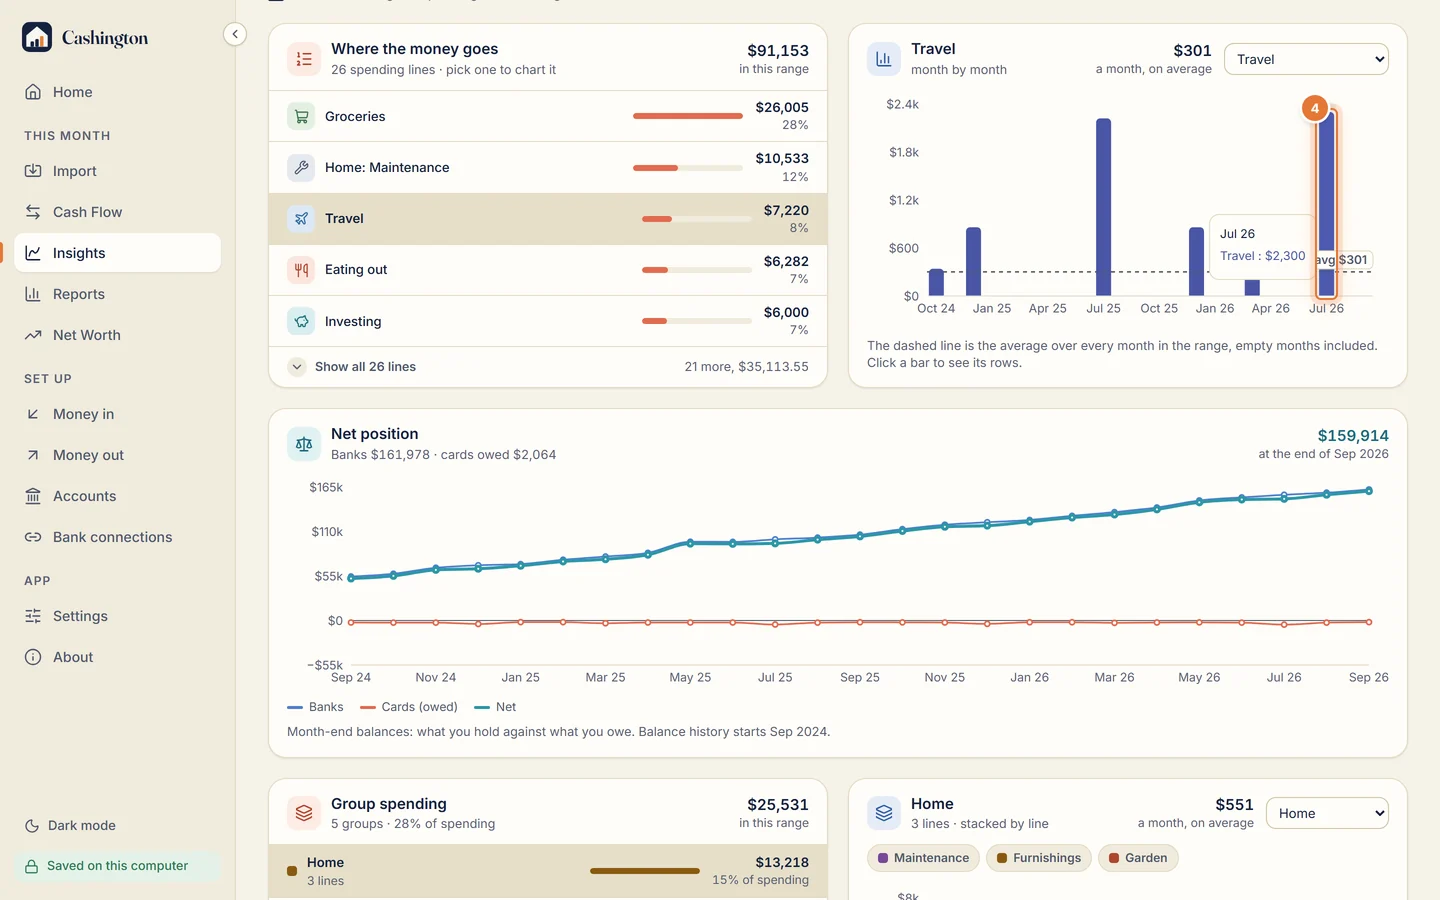Open Cash Flow section
Viewport: 1440px width, 900px height.
click(118, 212)
